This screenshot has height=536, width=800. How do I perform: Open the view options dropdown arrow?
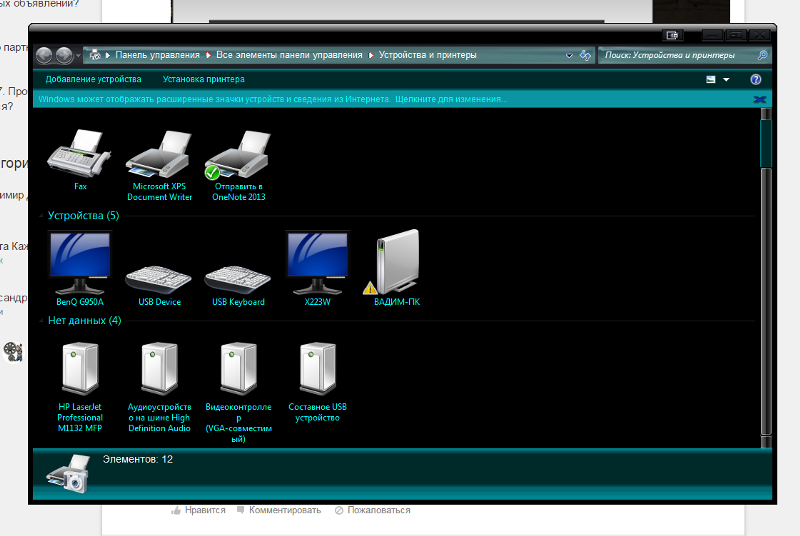(726, 79)
